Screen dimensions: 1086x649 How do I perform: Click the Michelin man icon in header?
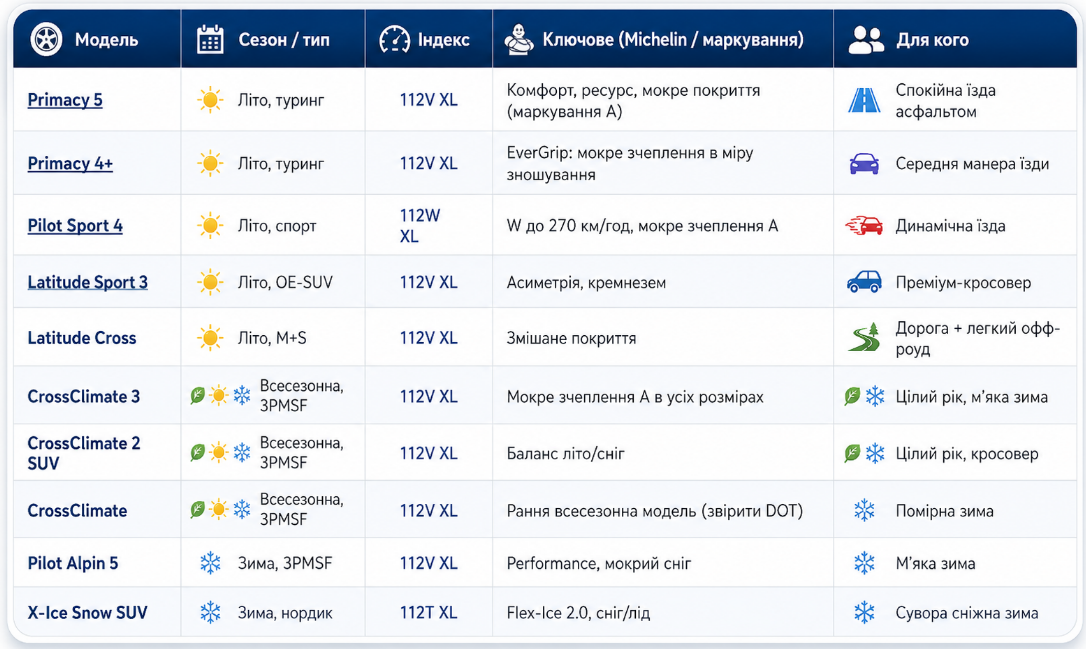[519, 39]
